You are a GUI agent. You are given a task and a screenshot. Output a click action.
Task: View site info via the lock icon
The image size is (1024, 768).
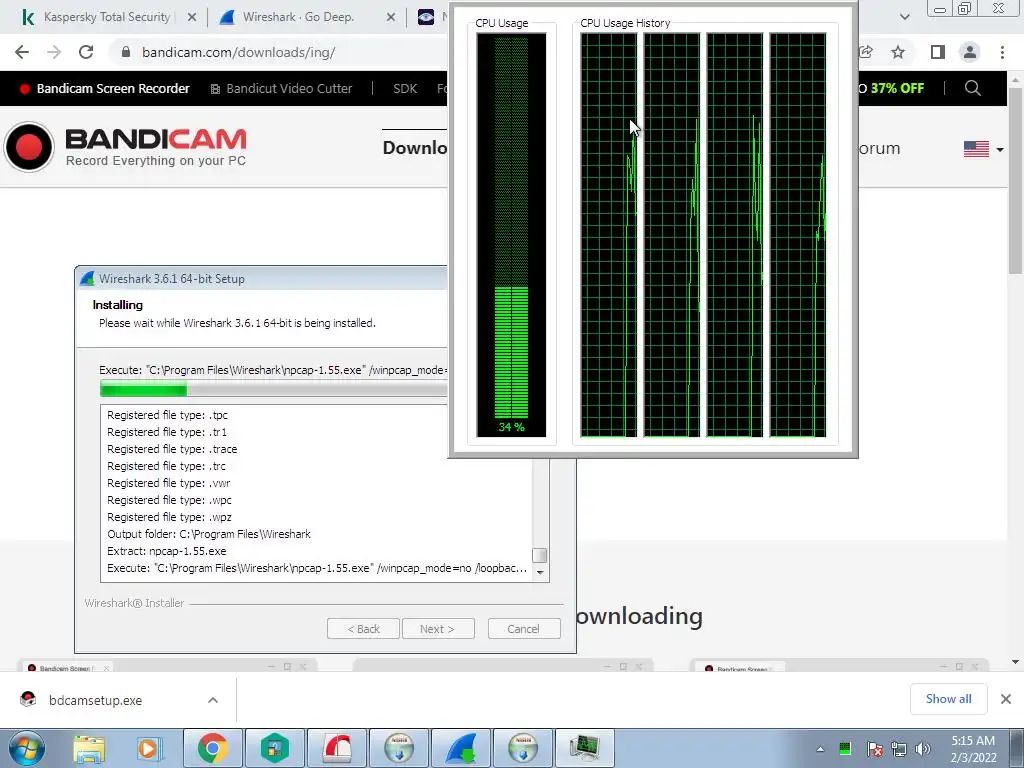pyautogui.click(x=126, y=52)
